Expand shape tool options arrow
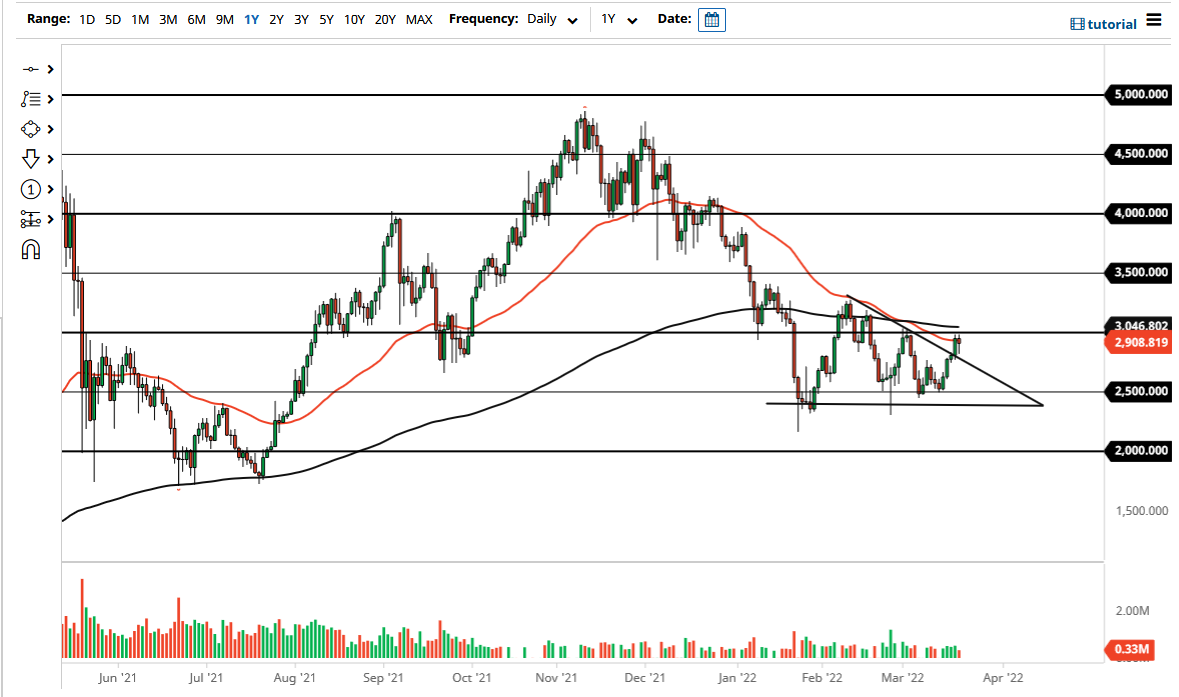Image resolution: width=1179 pixels, height=697 pixels. 50,129
